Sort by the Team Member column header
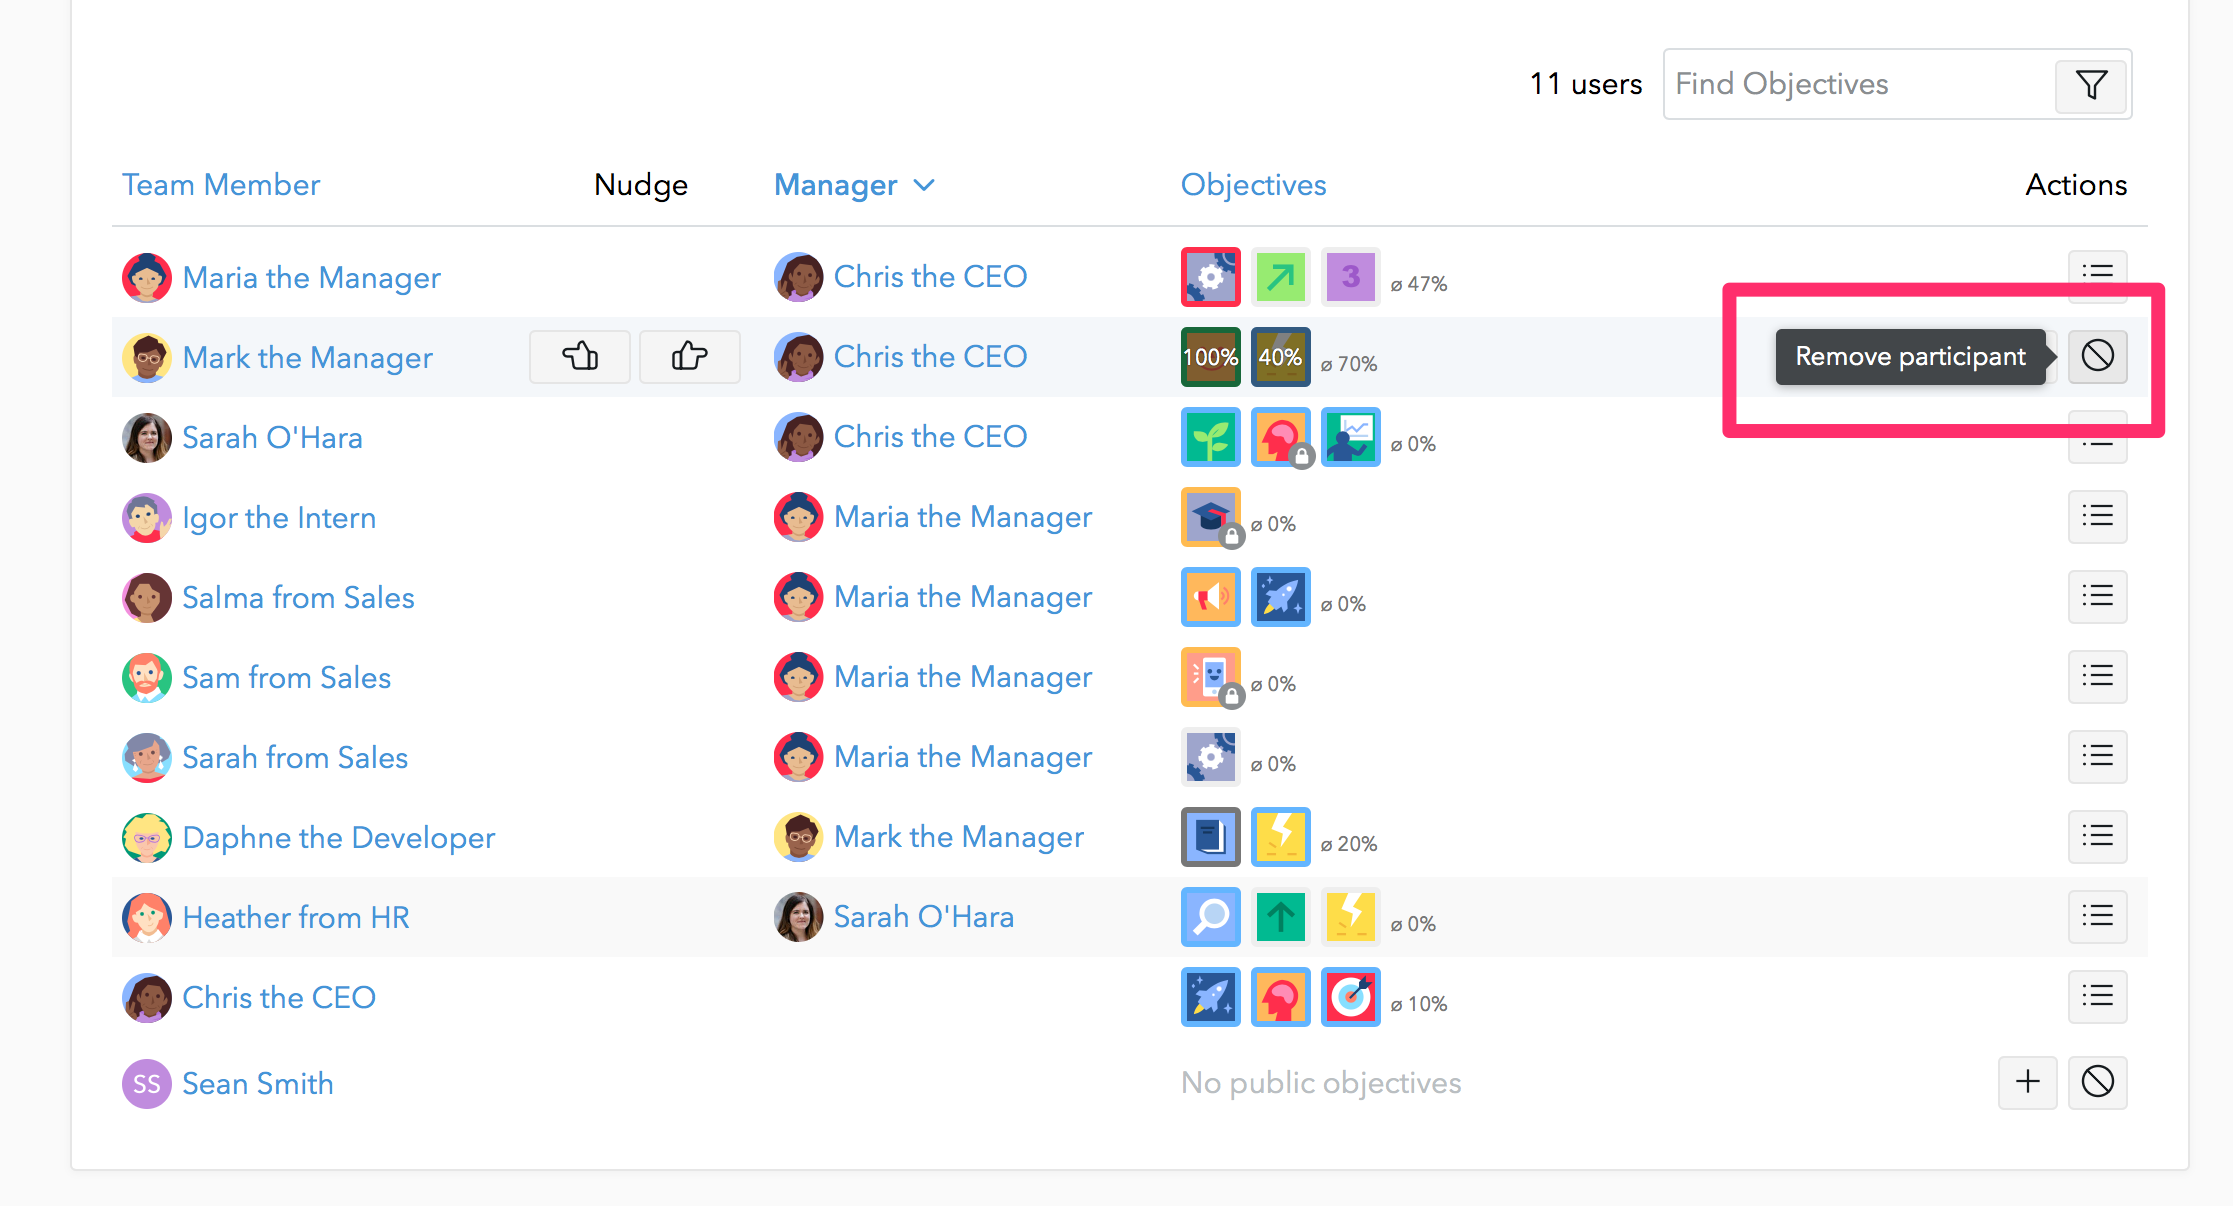Image resolution: width=2233 pixels, height=1206 pixels. (x=221, y=185)
